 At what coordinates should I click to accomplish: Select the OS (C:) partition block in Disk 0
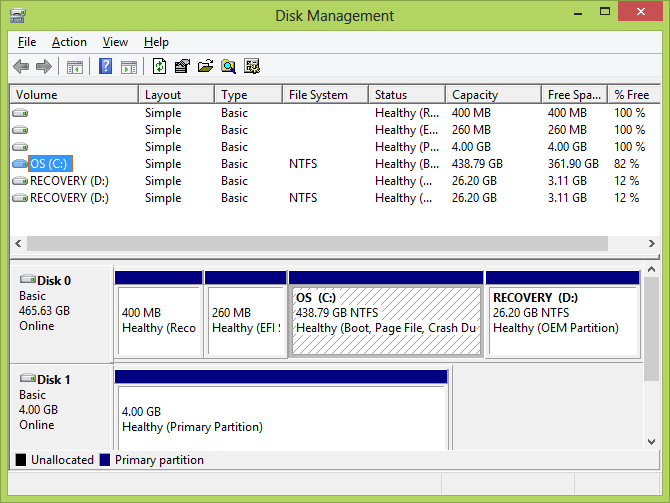[x=386, y=320]
